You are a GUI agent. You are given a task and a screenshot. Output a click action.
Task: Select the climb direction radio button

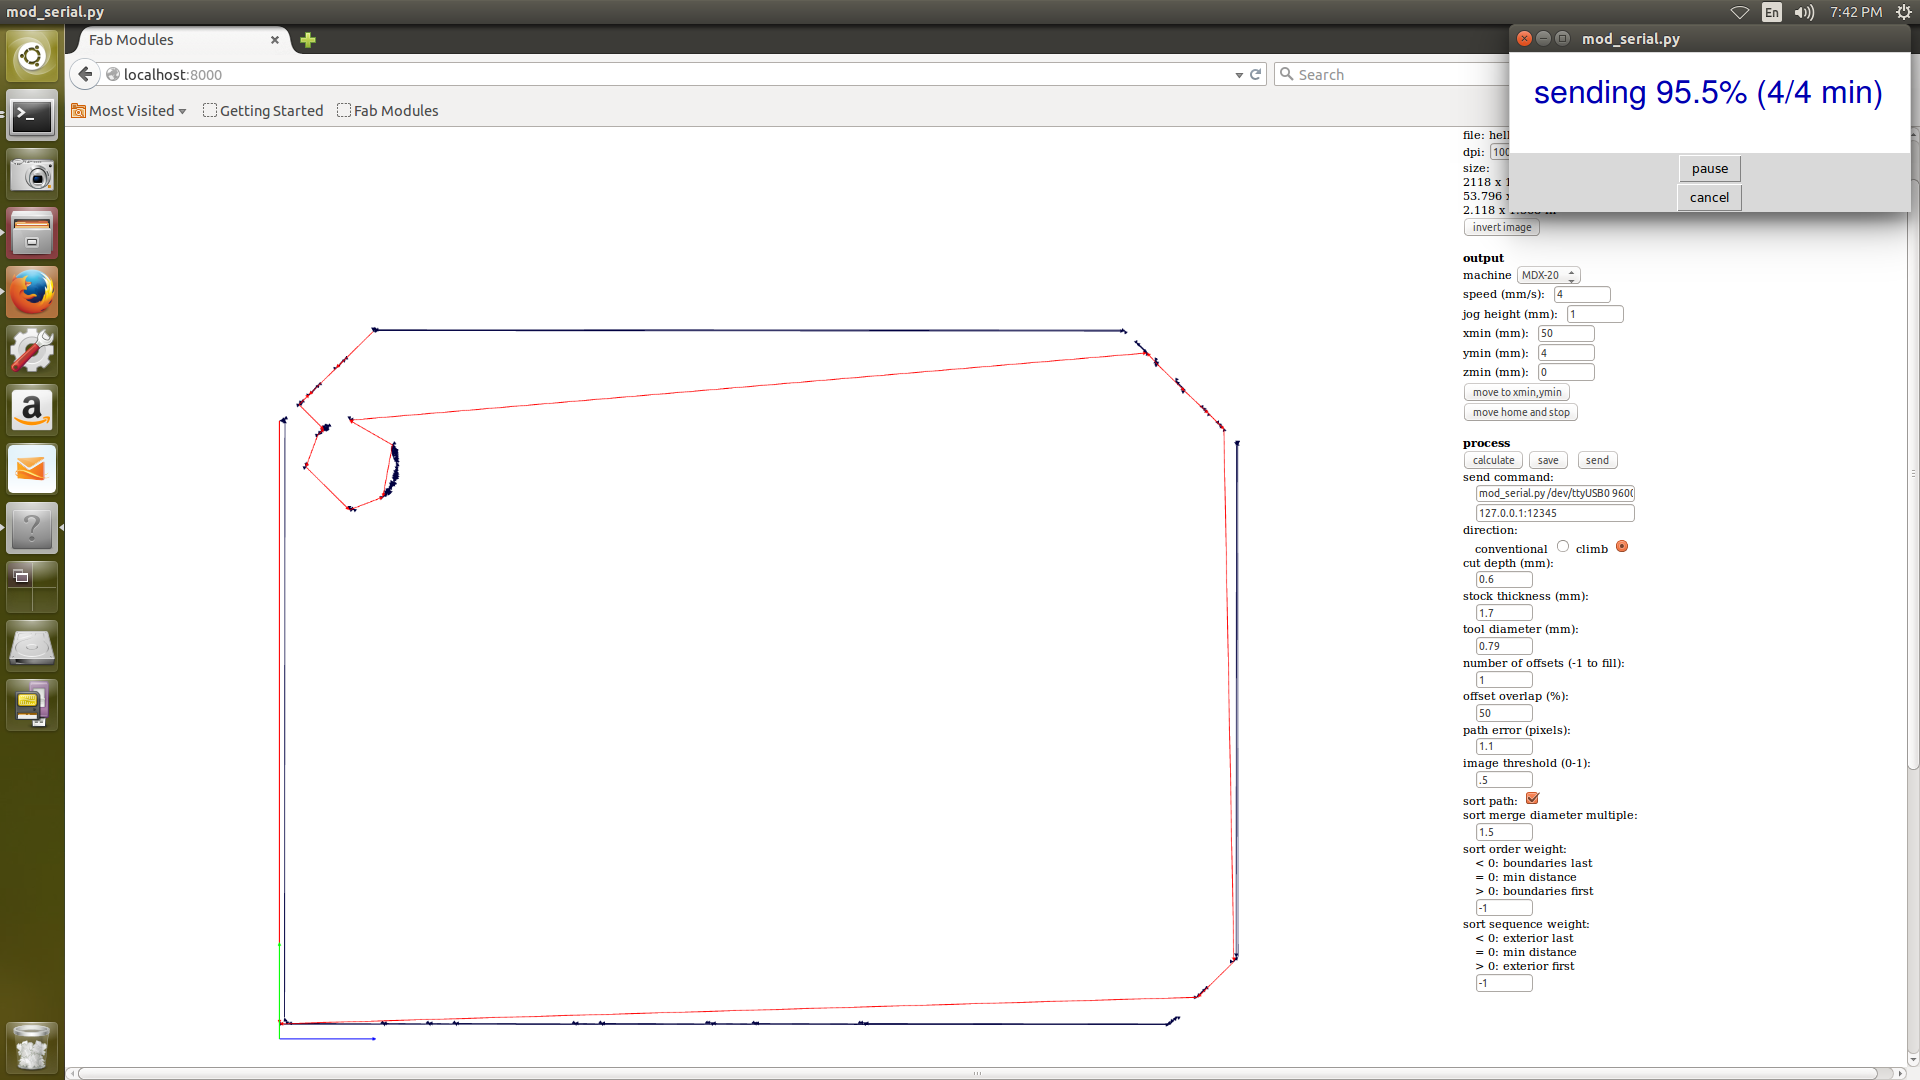(x=1622, y=547)
